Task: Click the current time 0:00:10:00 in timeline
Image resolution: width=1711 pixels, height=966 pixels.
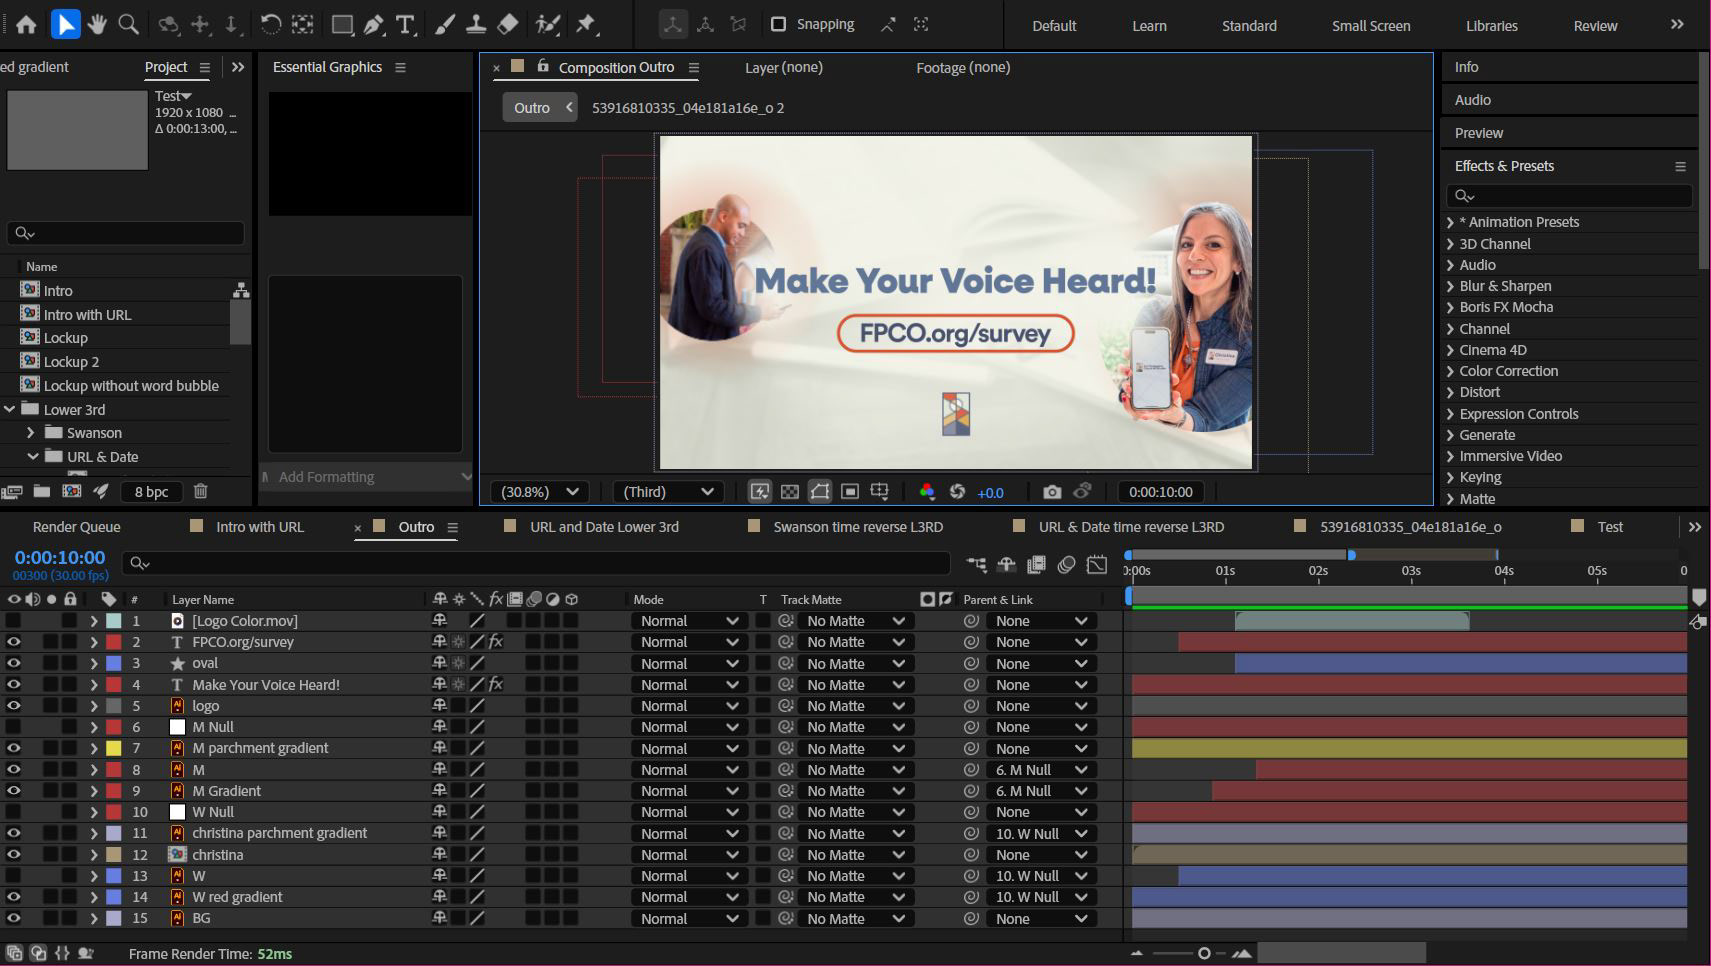Action: (59, 557)
